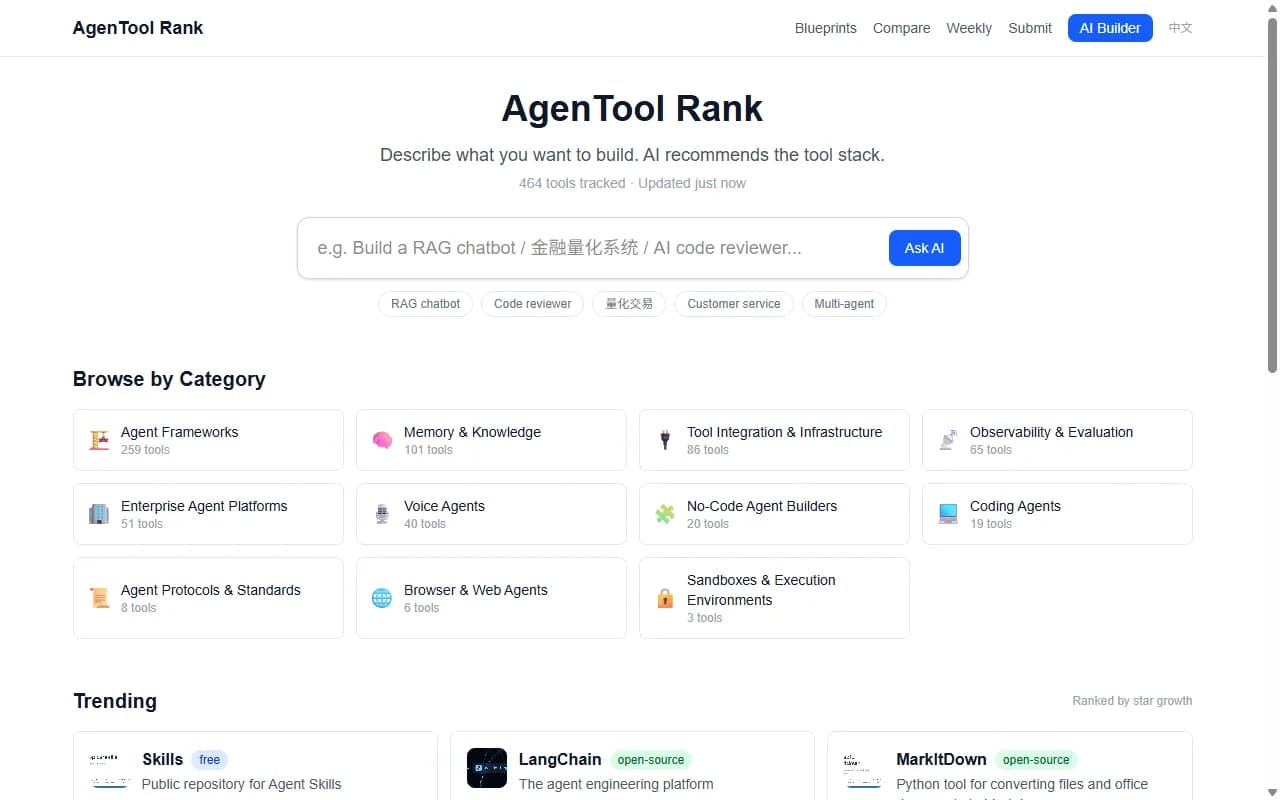Open the Submit nav item
This screenshot has width=1280, height=800.
pos(1030,28)
